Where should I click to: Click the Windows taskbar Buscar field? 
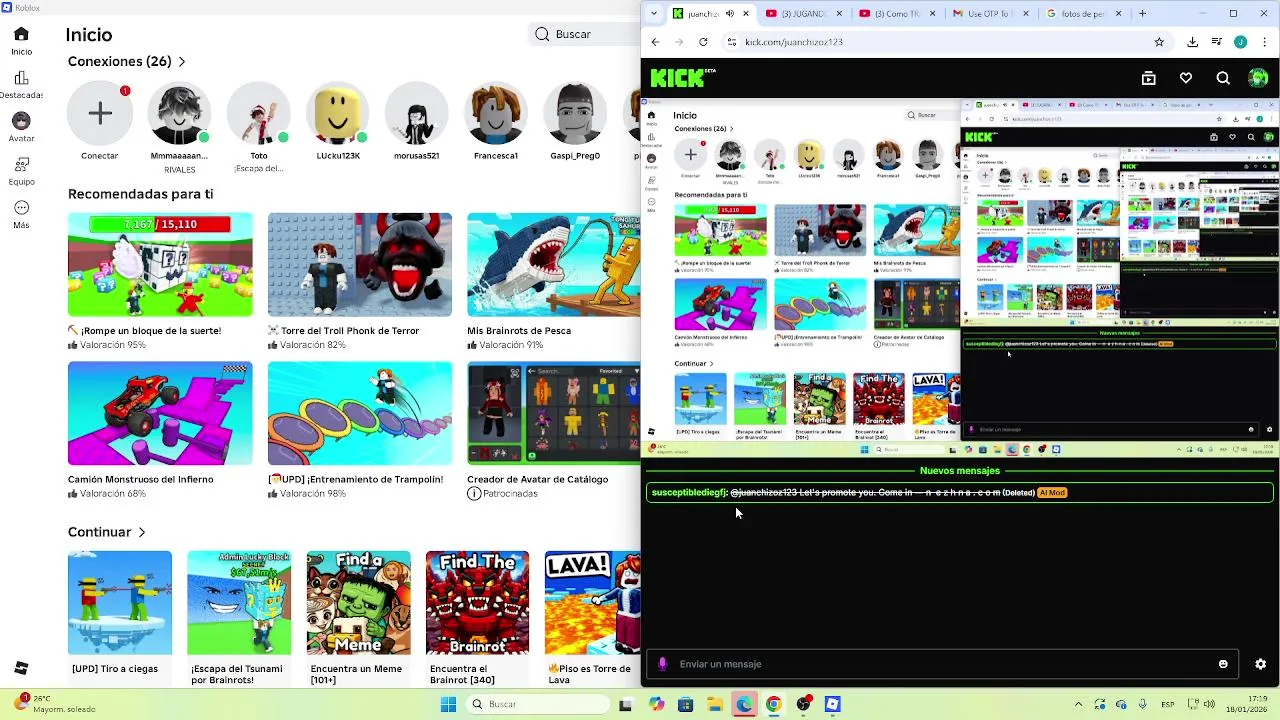tap(538, 704)
